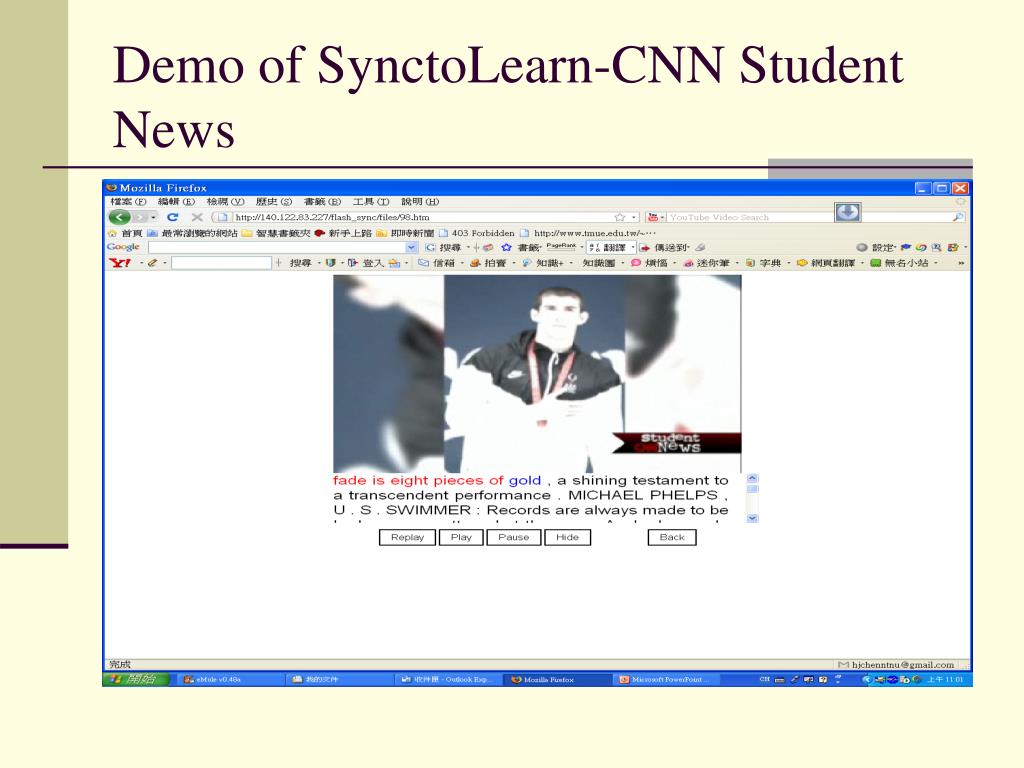Open the www.tmue.edu.tw bookmark
Screen dimensions: 1024x768
[588, 233]
